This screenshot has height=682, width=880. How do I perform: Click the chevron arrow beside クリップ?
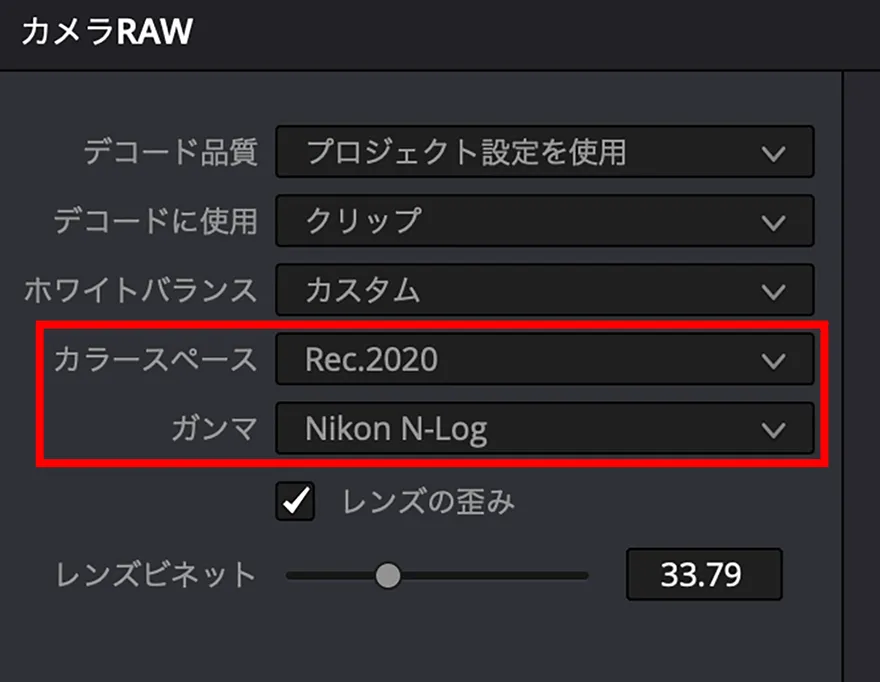(772, 222)
